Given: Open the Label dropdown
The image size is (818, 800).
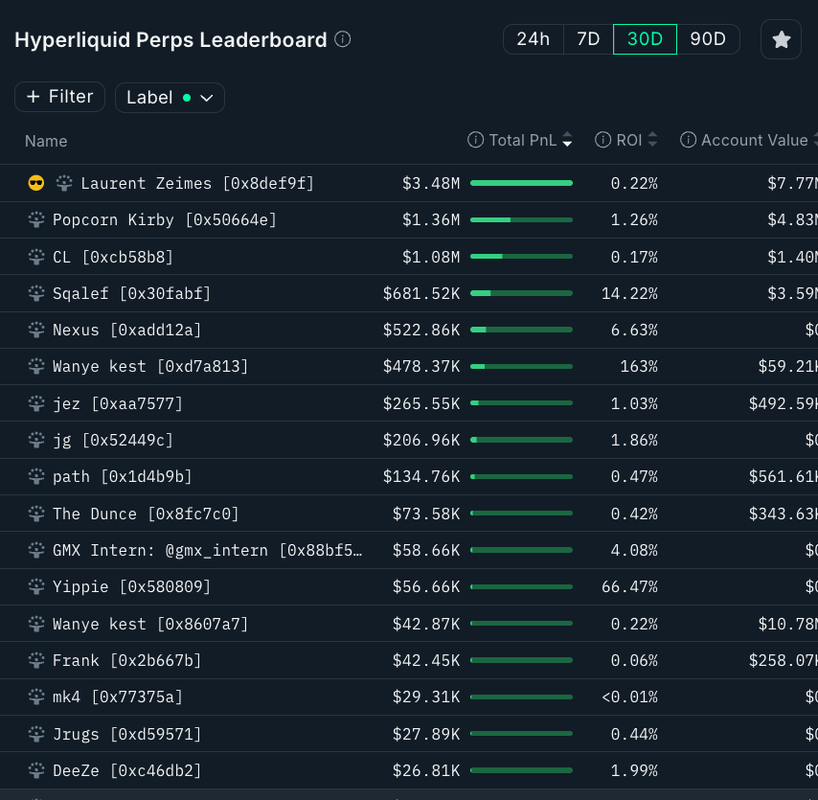Looking at the screenshot, I should [170, 97].
